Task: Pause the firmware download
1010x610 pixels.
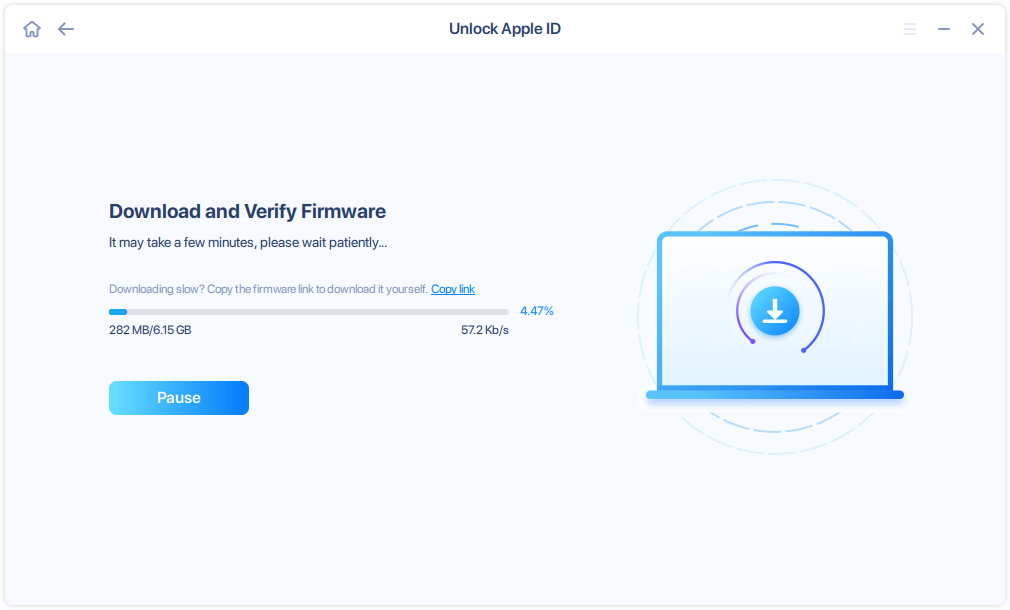Action: coord(178,397)
